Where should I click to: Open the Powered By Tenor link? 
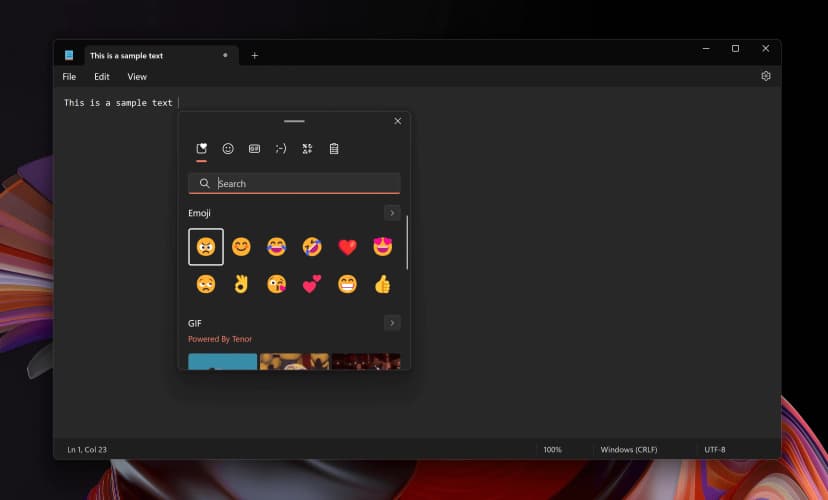[220, 339]
